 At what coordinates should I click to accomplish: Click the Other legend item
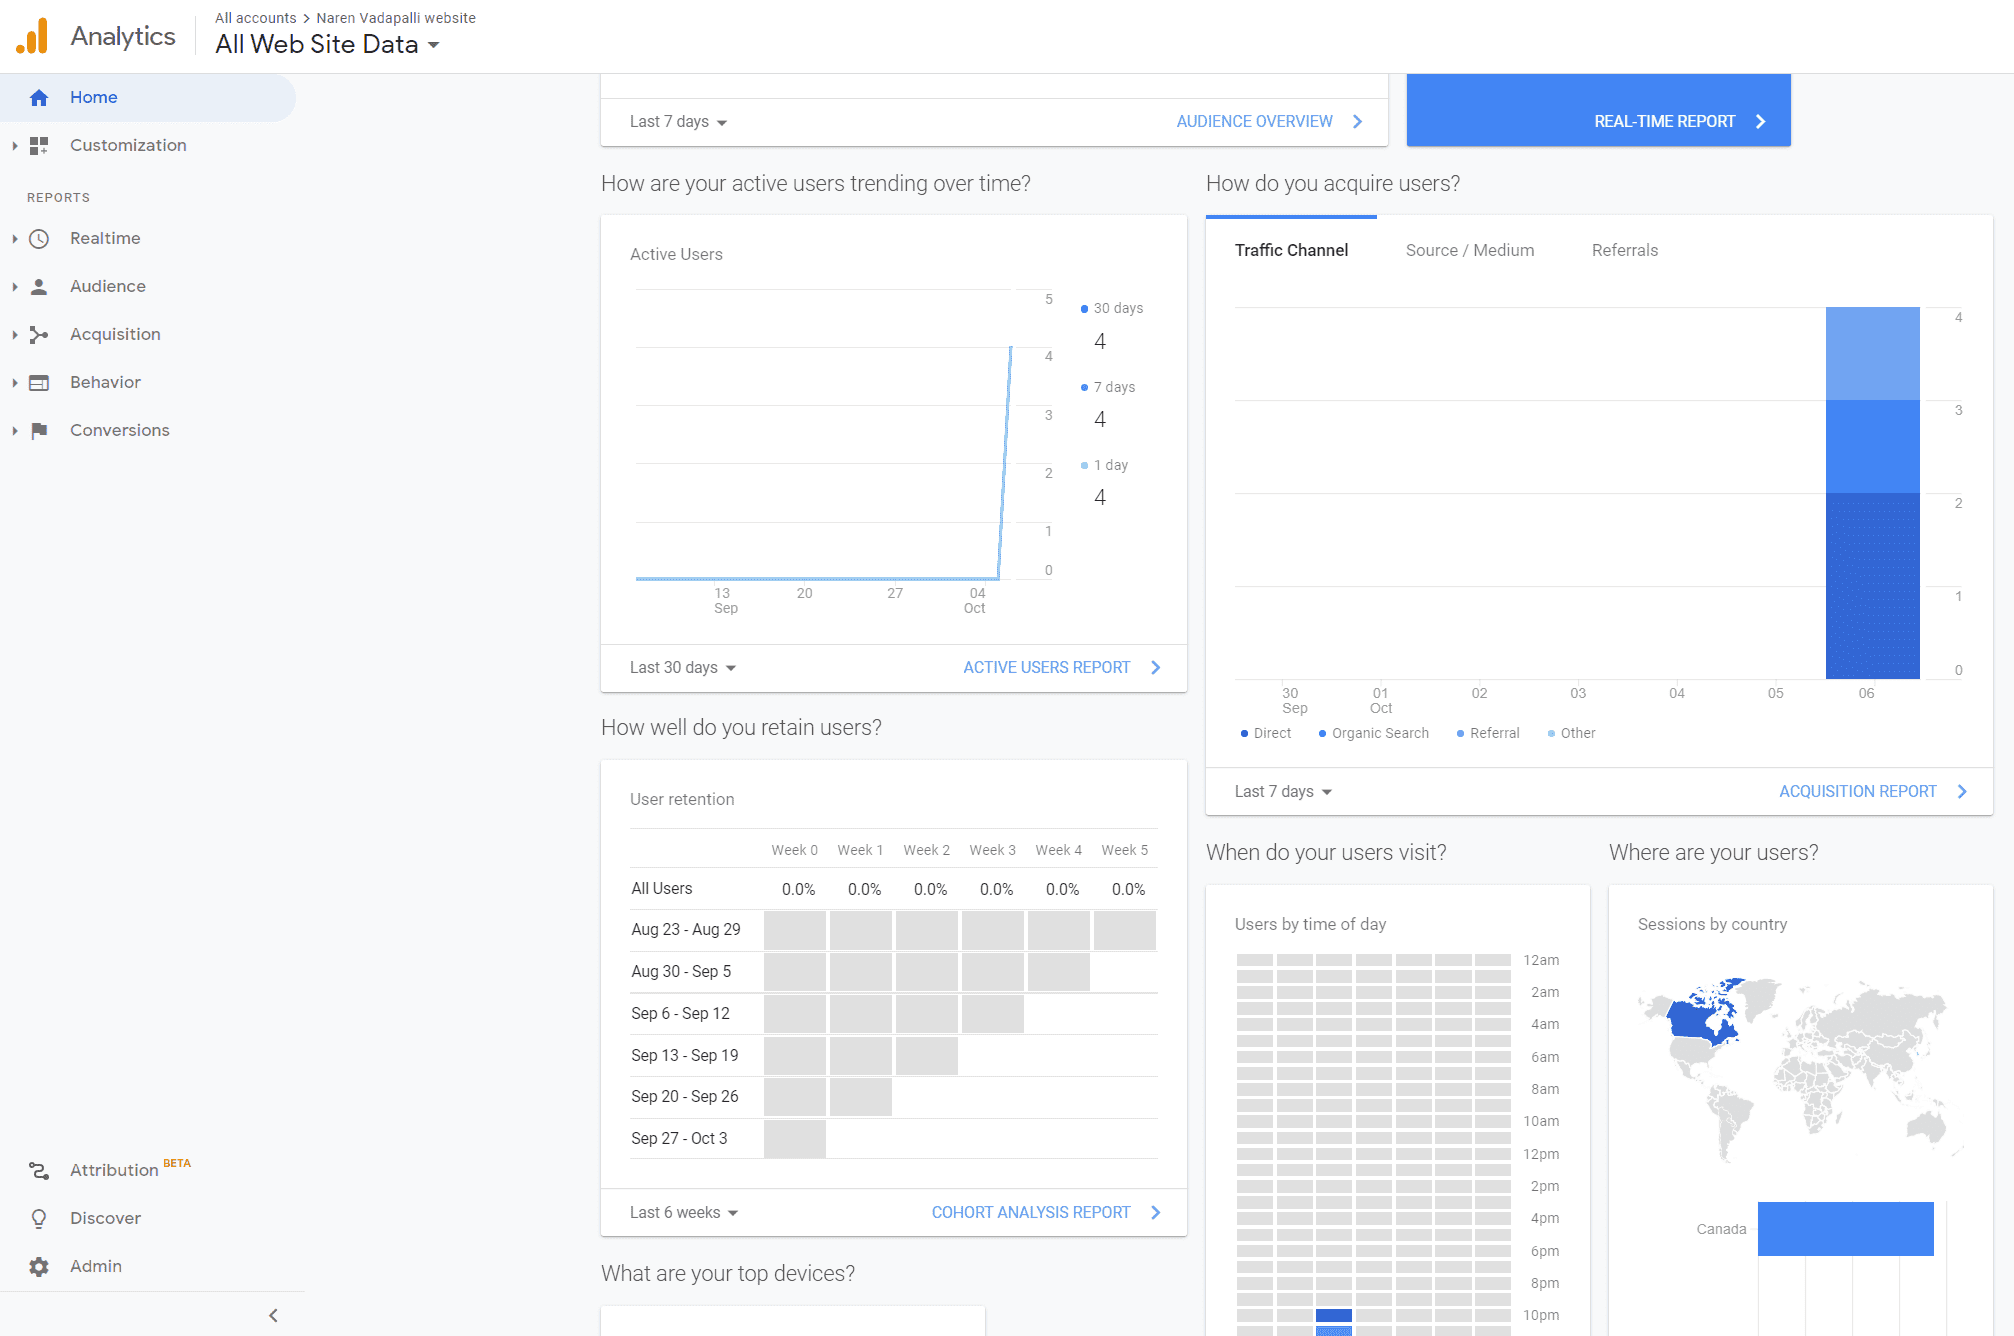[x=1571, y=734]
